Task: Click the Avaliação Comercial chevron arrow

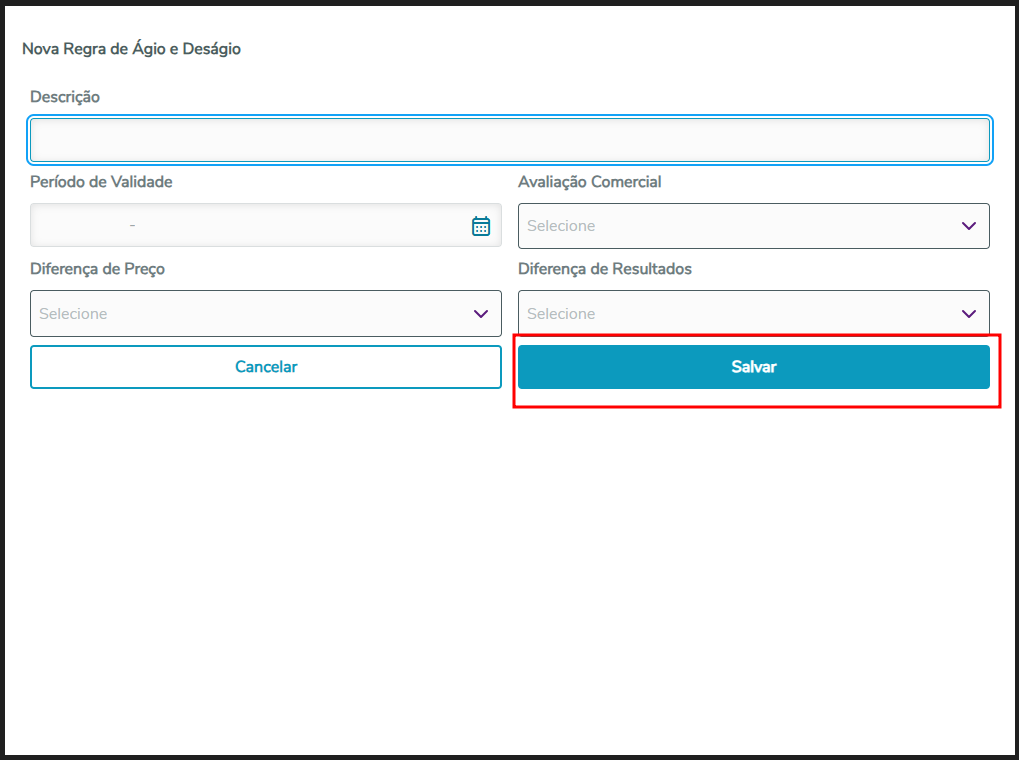Action: (969, 226)
